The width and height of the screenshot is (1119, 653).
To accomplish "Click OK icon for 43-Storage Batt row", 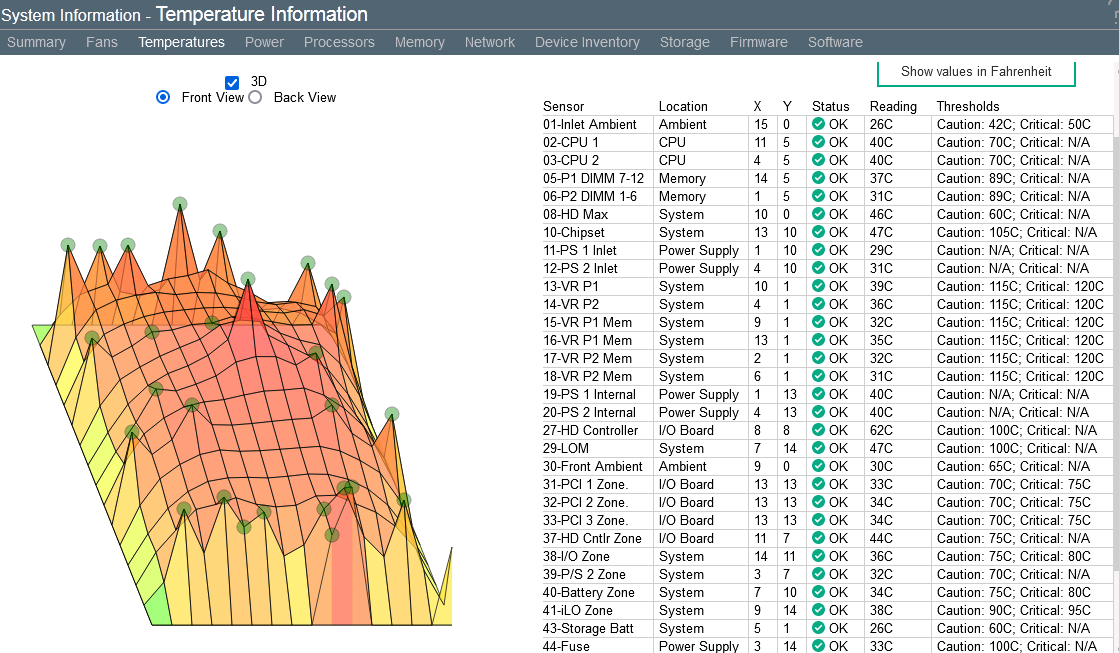I will [x=818, y=628].
